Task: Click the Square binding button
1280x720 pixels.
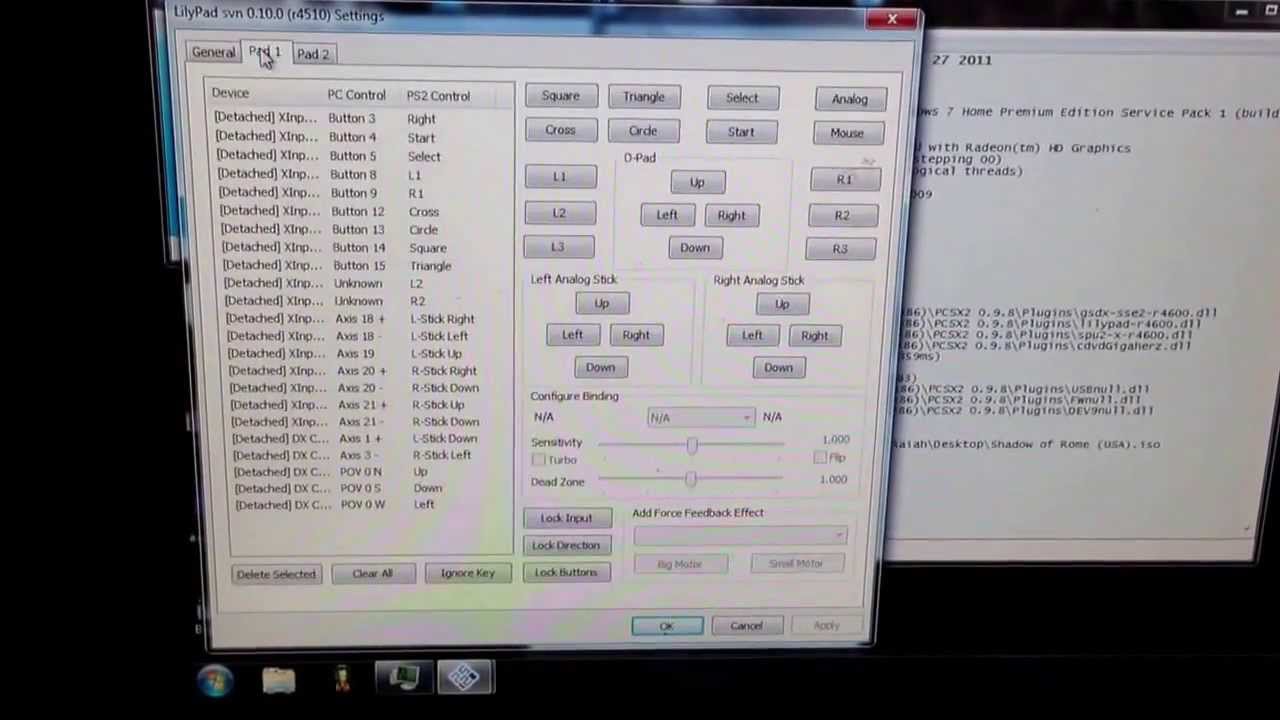Action: coord(560,96)
